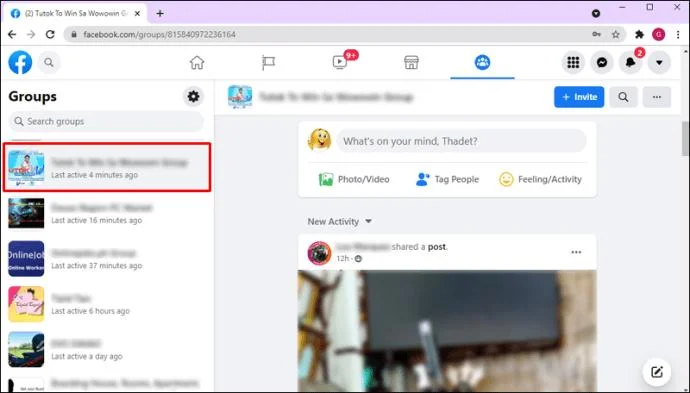
Task: Open the shared post photo
Action: (447, 331)
